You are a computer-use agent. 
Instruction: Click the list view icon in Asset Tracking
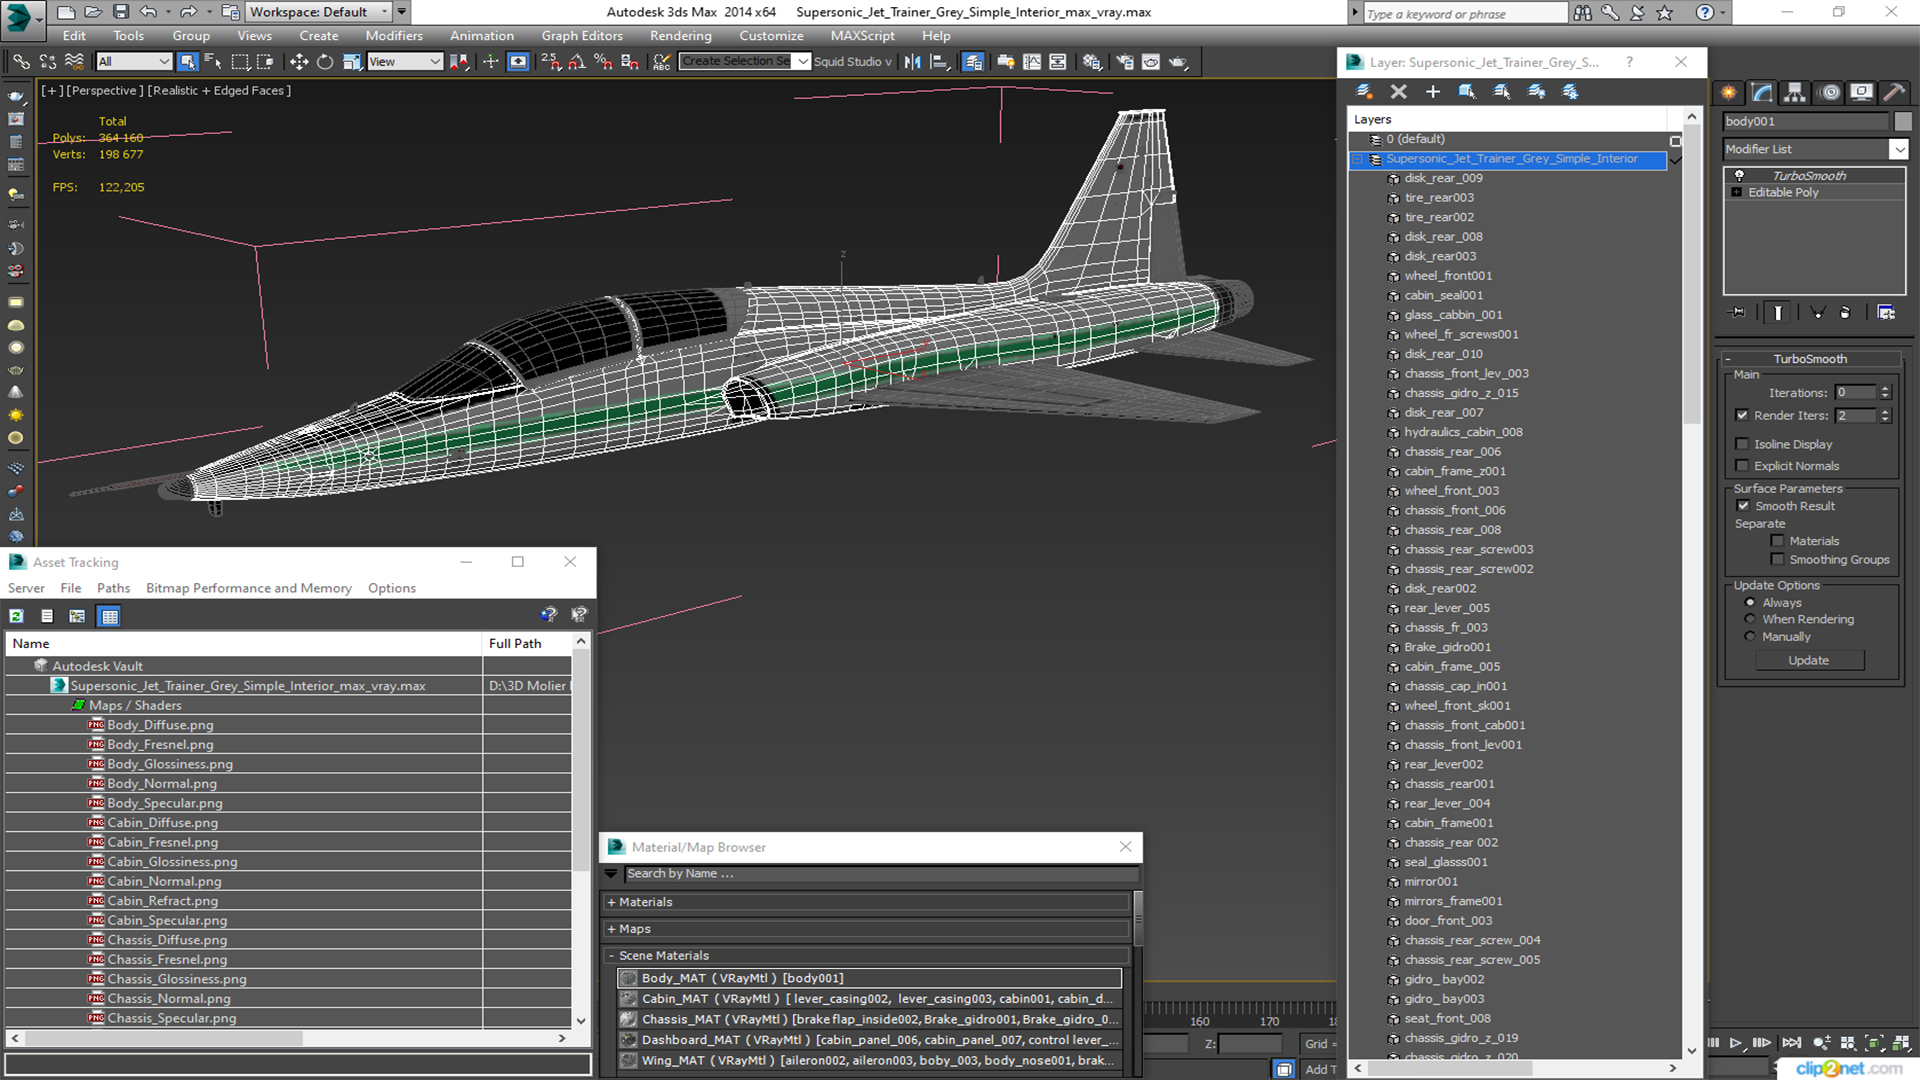[x=46, y=615]
